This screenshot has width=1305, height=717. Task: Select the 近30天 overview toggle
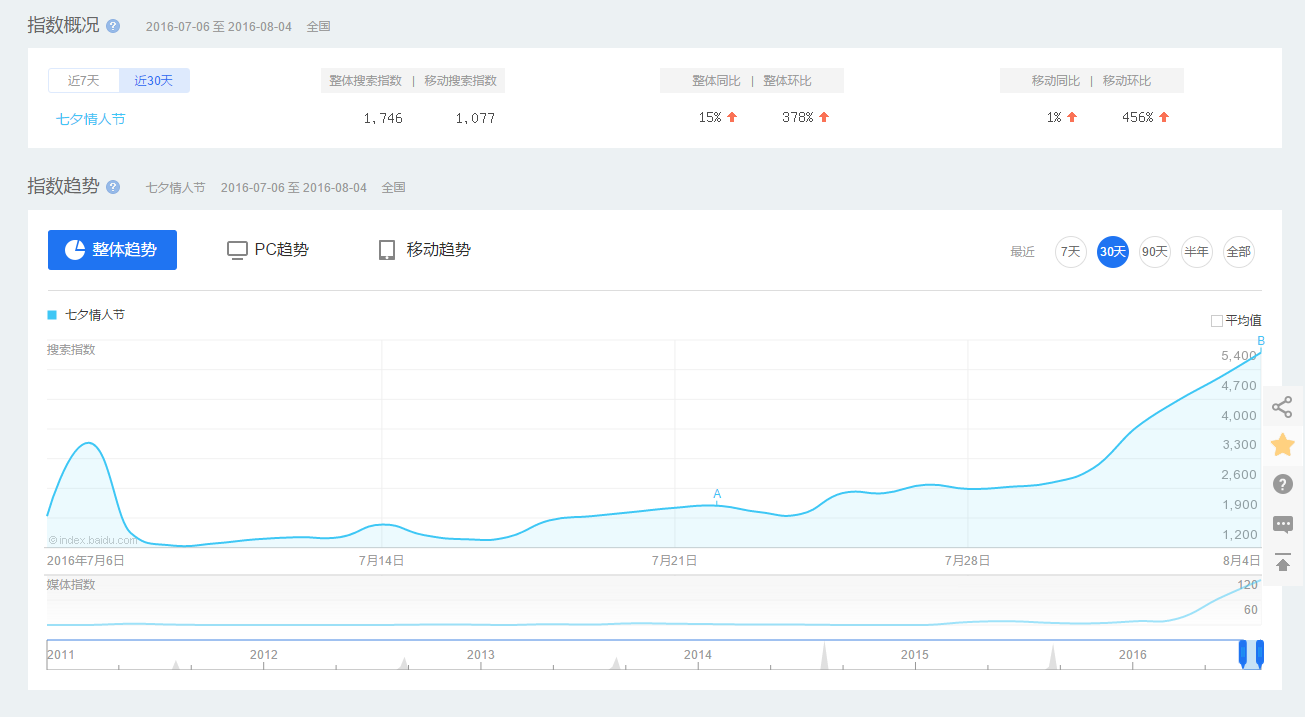click(x=154, y=81)
